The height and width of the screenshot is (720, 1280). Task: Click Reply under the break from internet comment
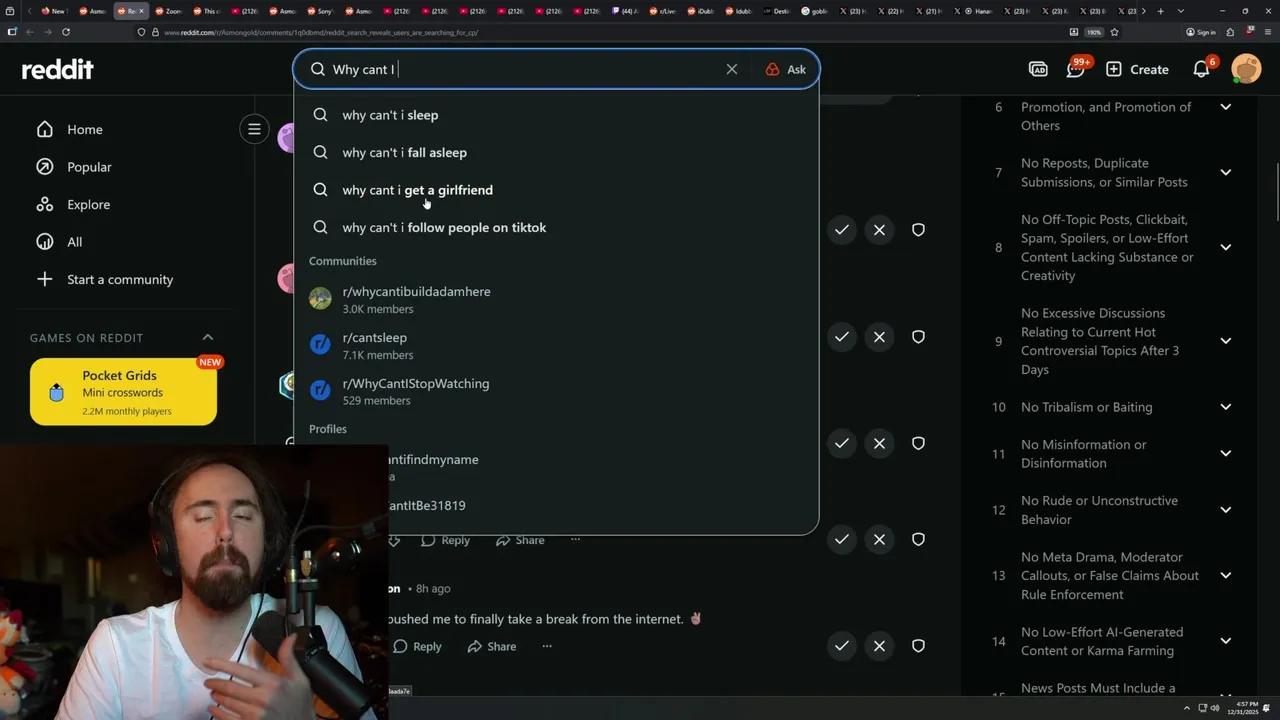(x=417, y=647)
